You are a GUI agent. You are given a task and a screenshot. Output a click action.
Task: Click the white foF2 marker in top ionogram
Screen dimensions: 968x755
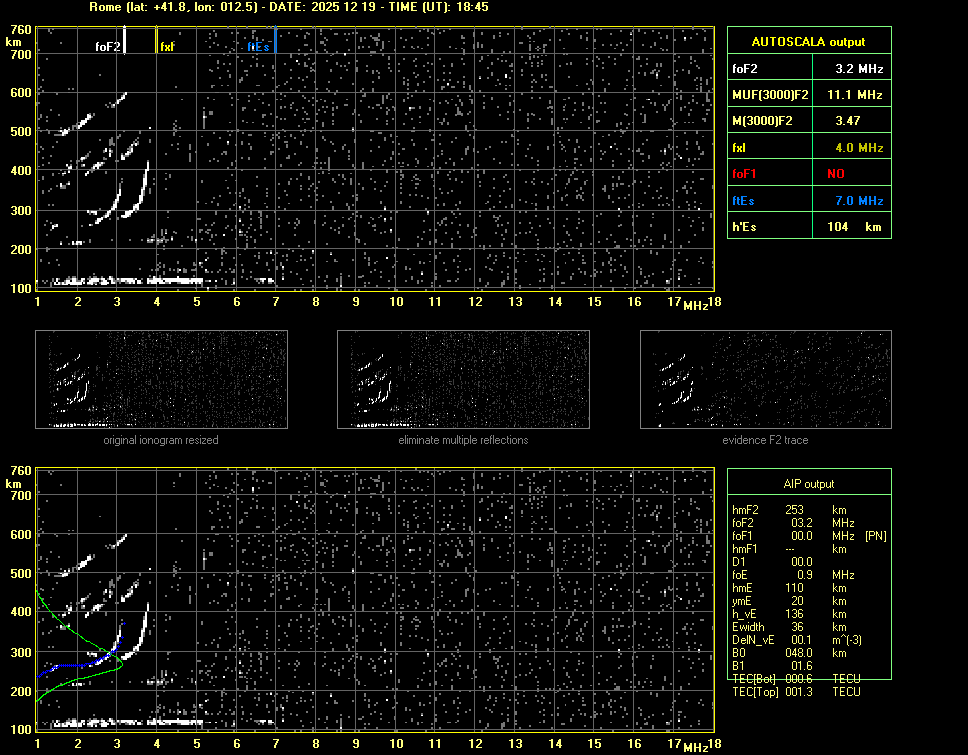click(x=124, y=40)
